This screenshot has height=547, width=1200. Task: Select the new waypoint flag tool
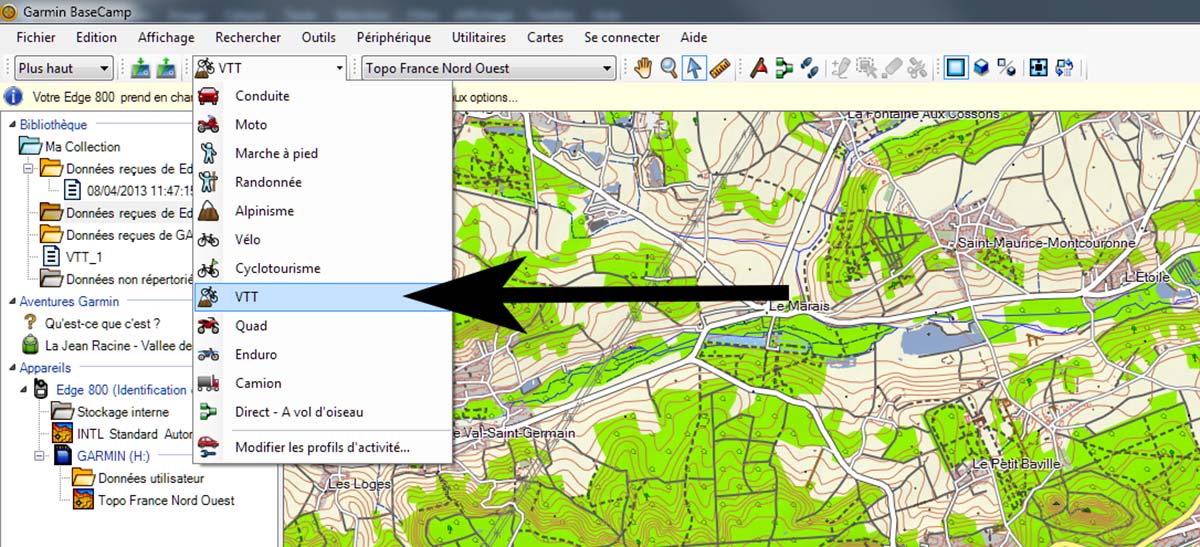click(760, 68)
